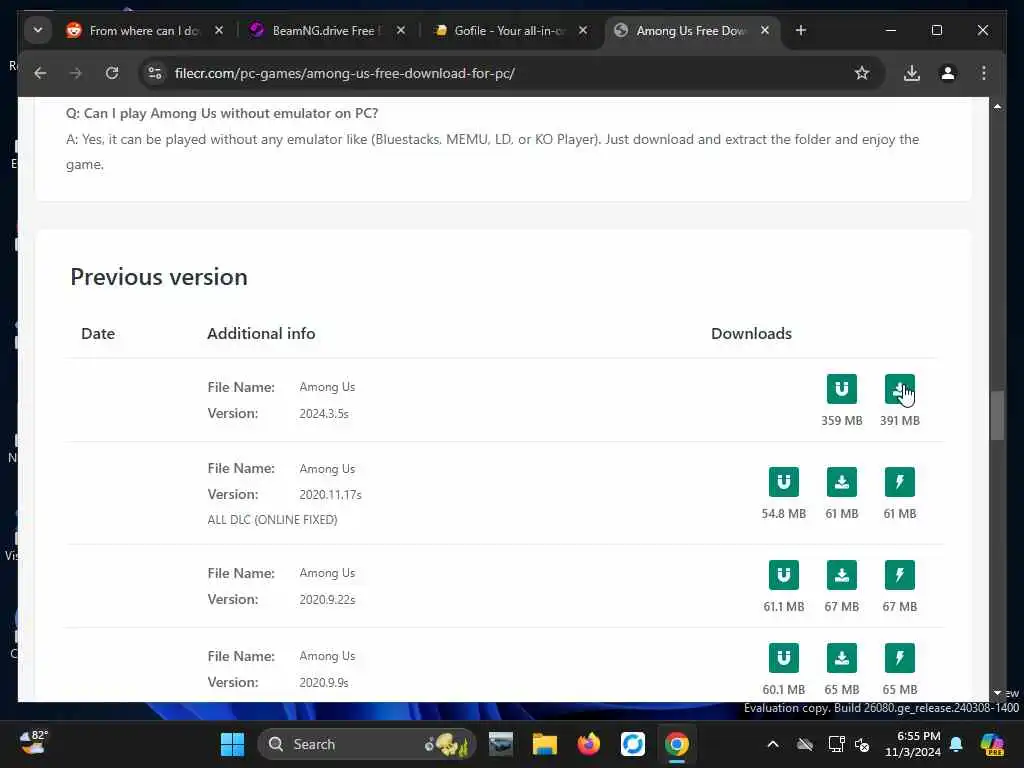Close the Gofile tab

point(583,30)
